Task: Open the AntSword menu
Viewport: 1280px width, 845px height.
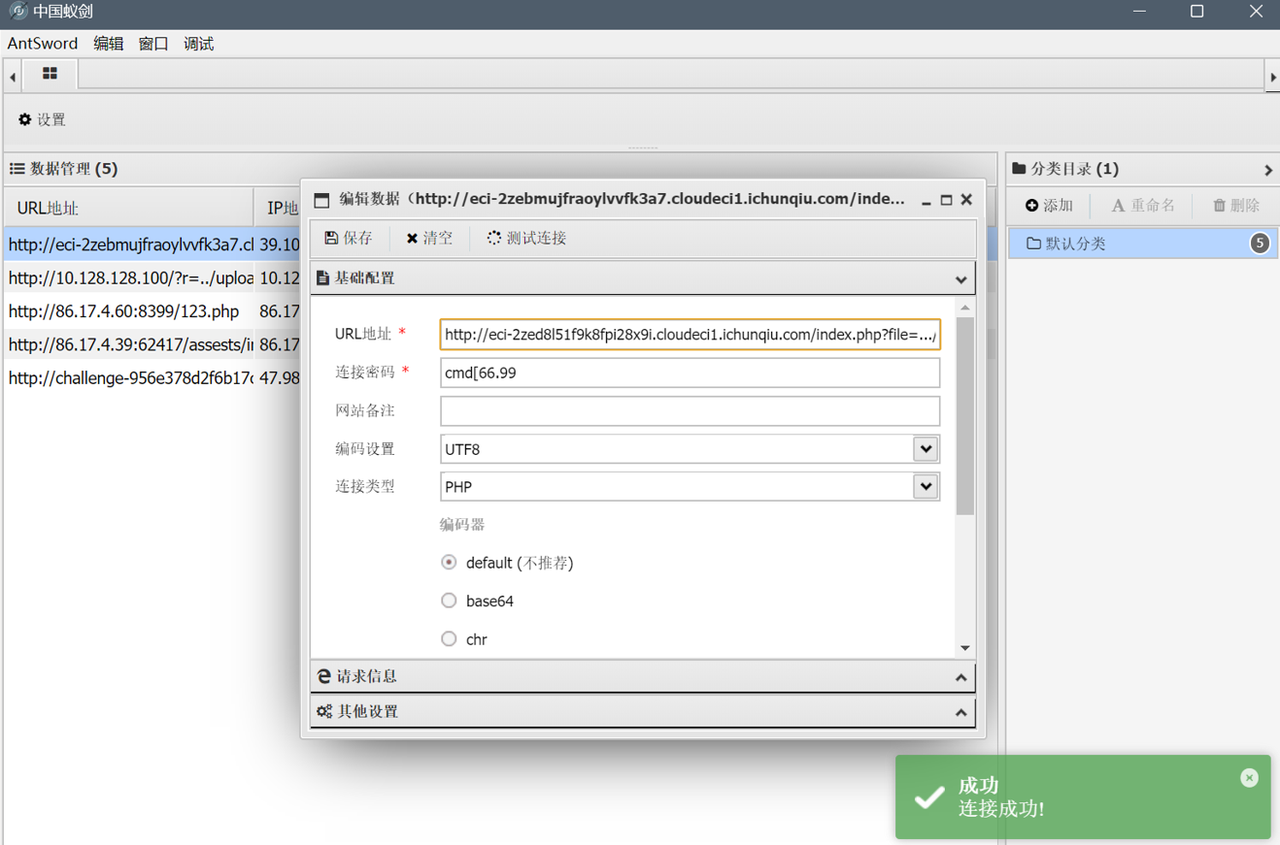Action: tap(42, 44)
